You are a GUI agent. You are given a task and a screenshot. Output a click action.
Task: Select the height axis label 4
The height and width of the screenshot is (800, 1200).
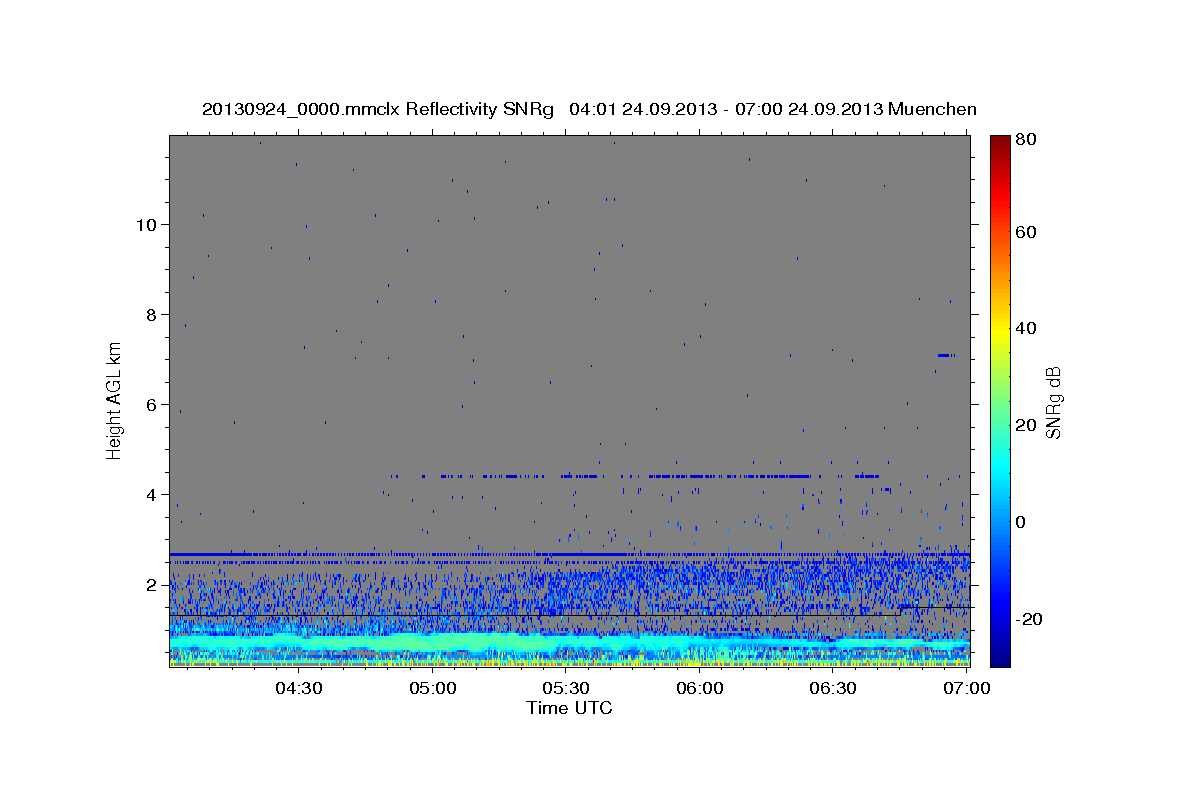click(153, 494)
